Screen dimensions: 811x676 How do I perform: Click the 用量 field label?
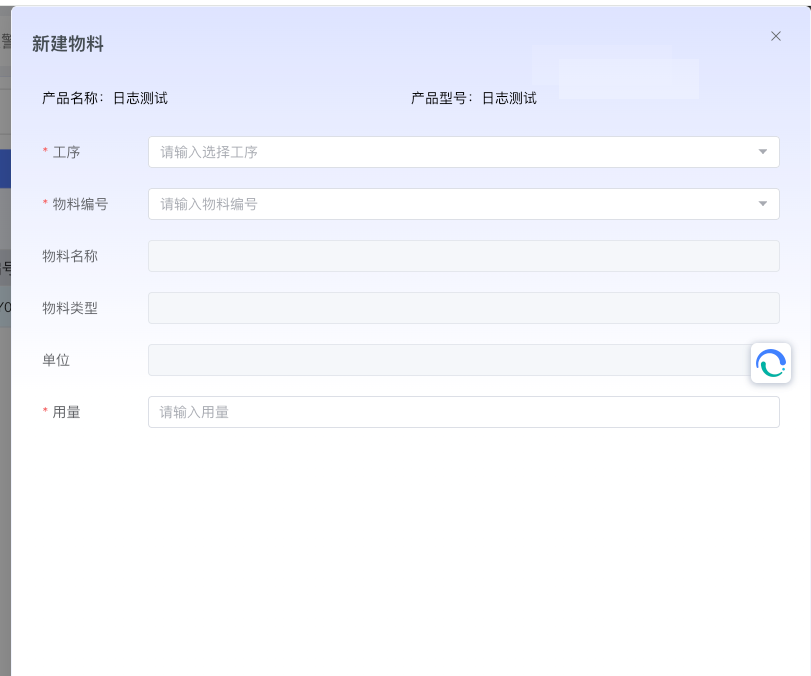click(66, 412)
